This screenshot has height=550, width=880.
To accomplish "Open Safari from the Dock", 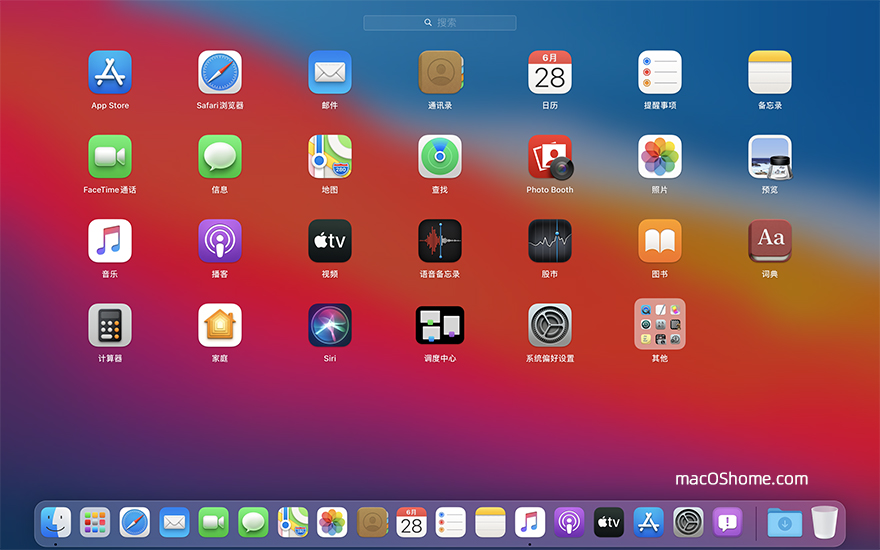I will coord(135,522).
